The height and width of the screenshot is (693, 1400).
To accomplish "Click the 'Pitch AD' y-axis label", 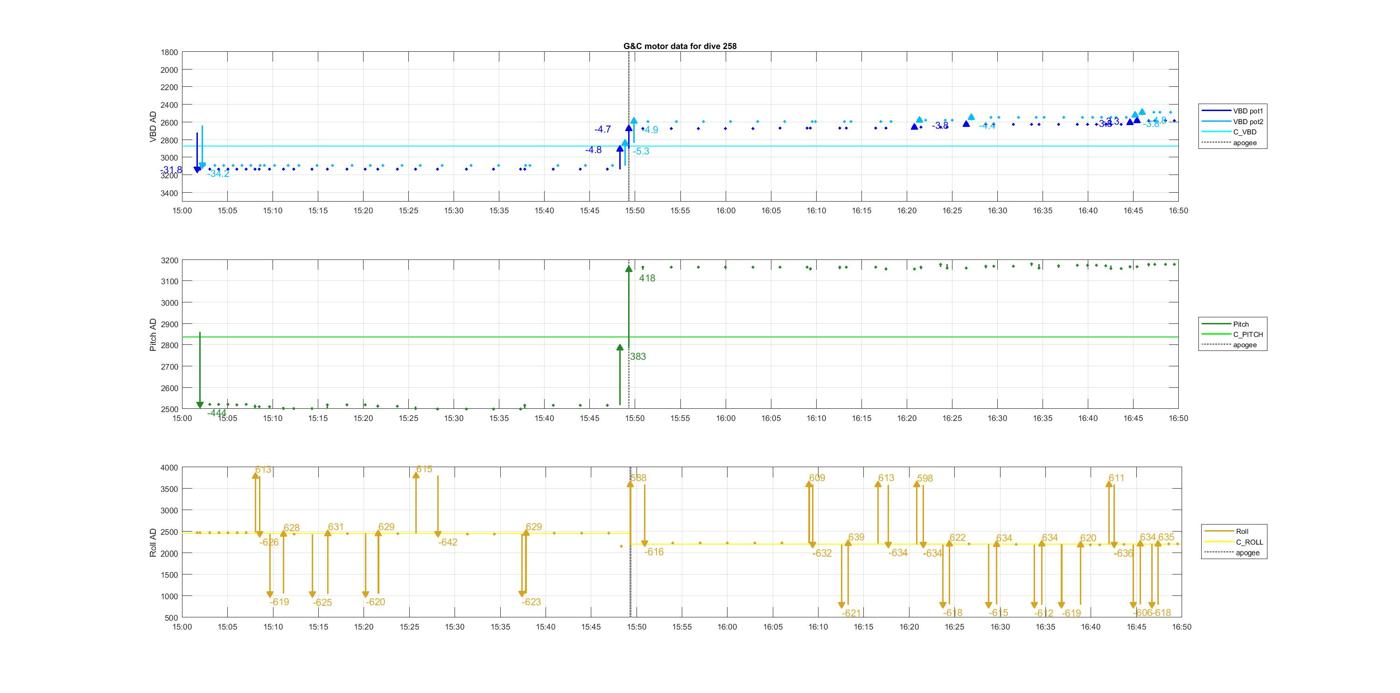I will 154,335.
